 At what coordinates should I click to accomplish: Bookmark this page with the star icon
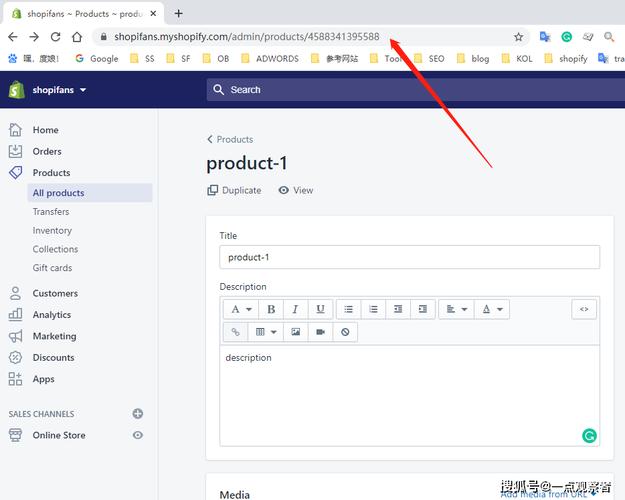tap(518, 37)
